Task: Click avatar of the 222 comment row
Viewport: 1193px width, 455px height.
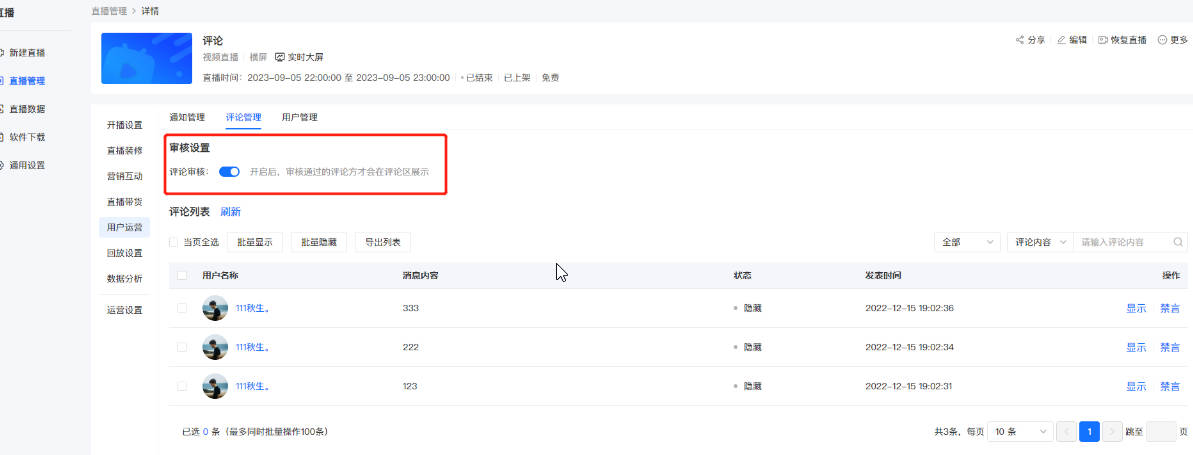Action: coord(215,347)
